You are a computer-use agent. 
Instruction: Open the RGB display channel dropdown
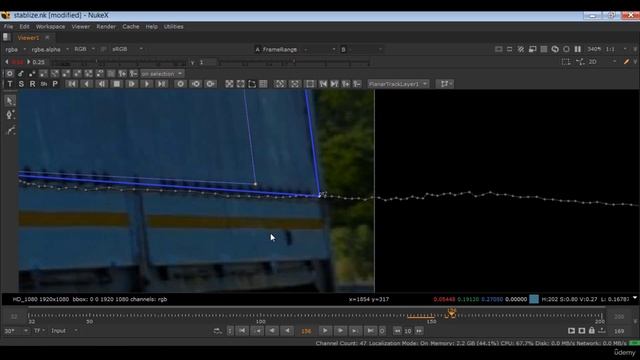click(84, 49)
